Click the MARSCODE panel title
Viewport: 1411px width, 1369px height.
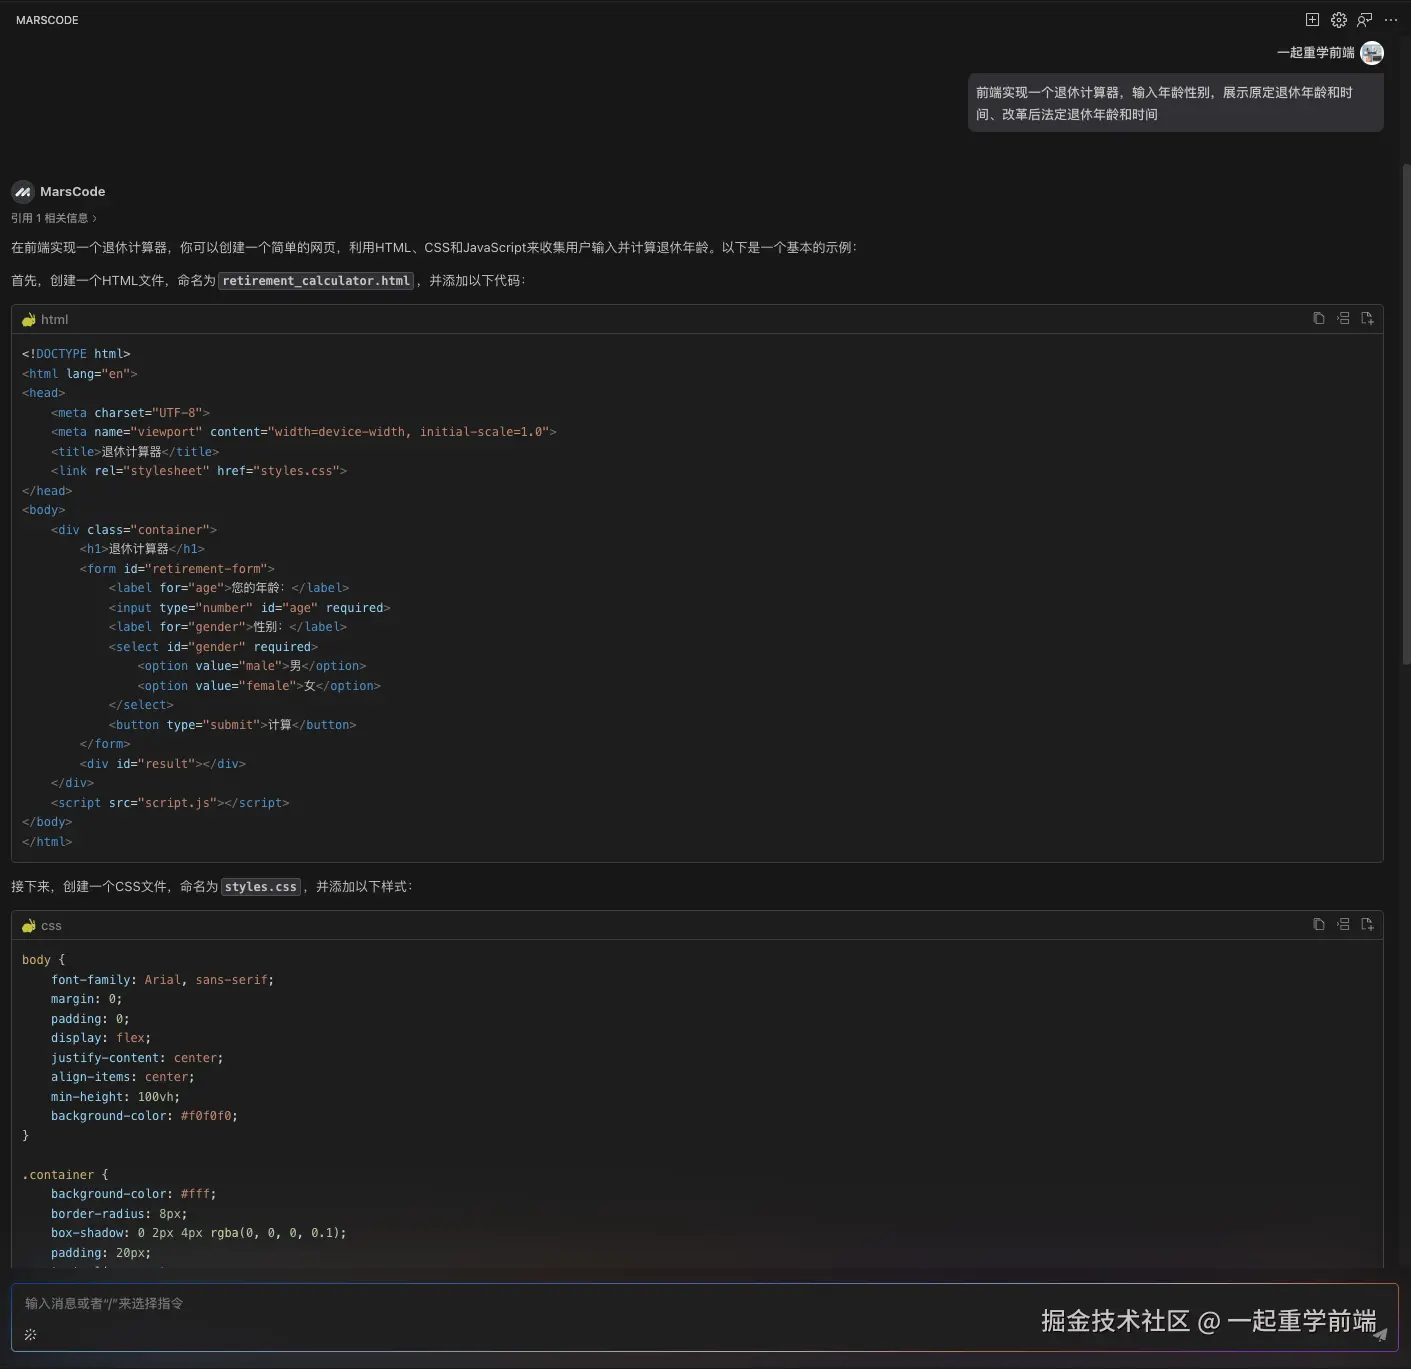pos(47,20)
